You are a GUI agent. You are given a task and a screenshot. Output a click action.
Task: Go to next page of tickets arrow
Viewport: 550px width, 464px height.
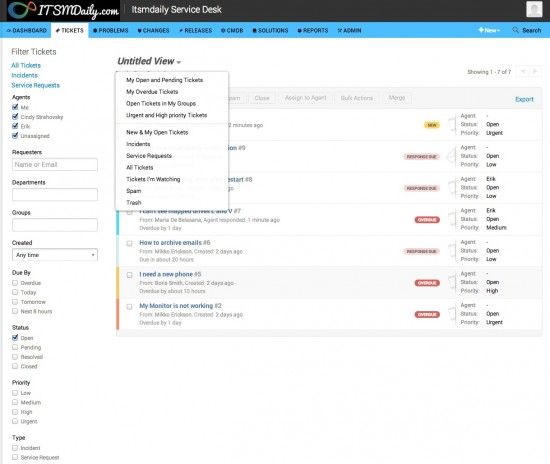point(535,72)
